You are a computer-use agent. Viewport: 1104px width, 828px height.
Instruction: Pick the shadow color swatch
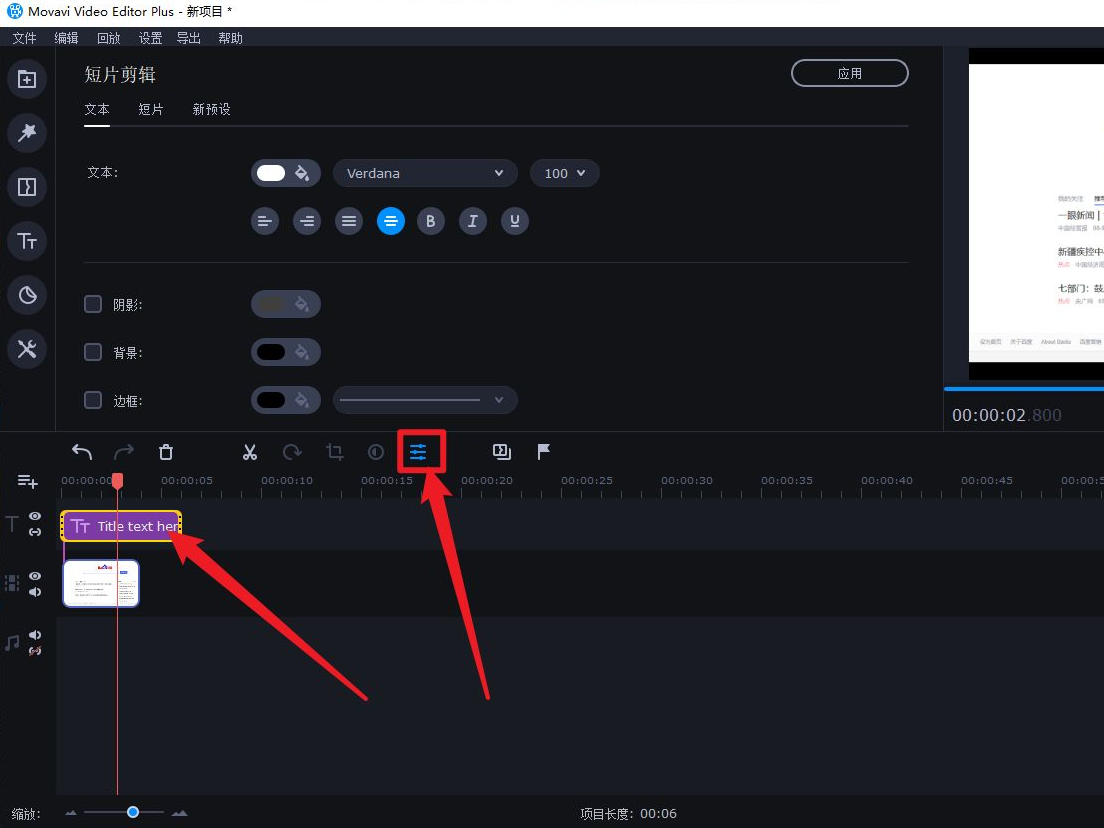tap(271, 304)
